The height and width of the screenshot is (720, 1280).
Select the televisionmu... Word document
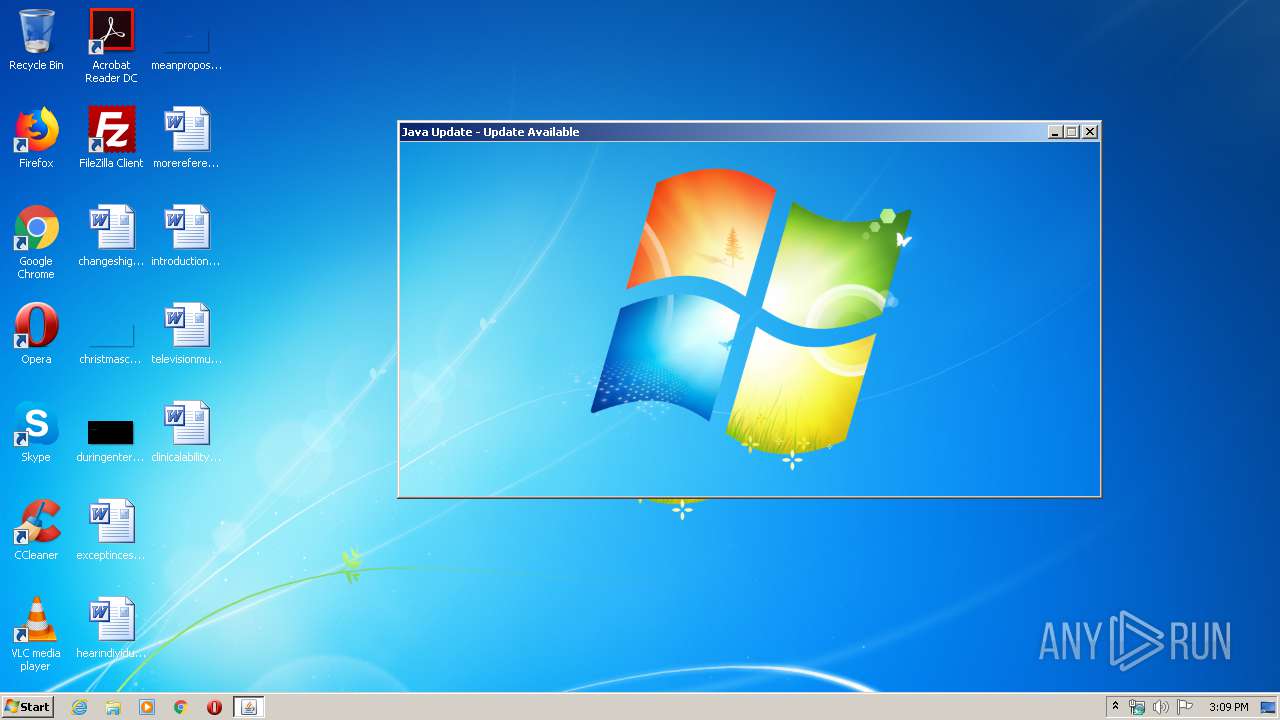(x=186, y=334)
